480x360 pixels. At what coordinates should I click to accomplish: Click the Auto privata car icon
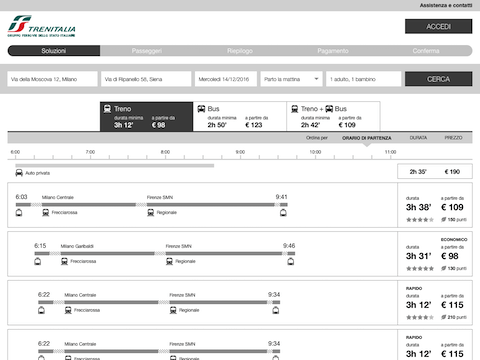19,173
